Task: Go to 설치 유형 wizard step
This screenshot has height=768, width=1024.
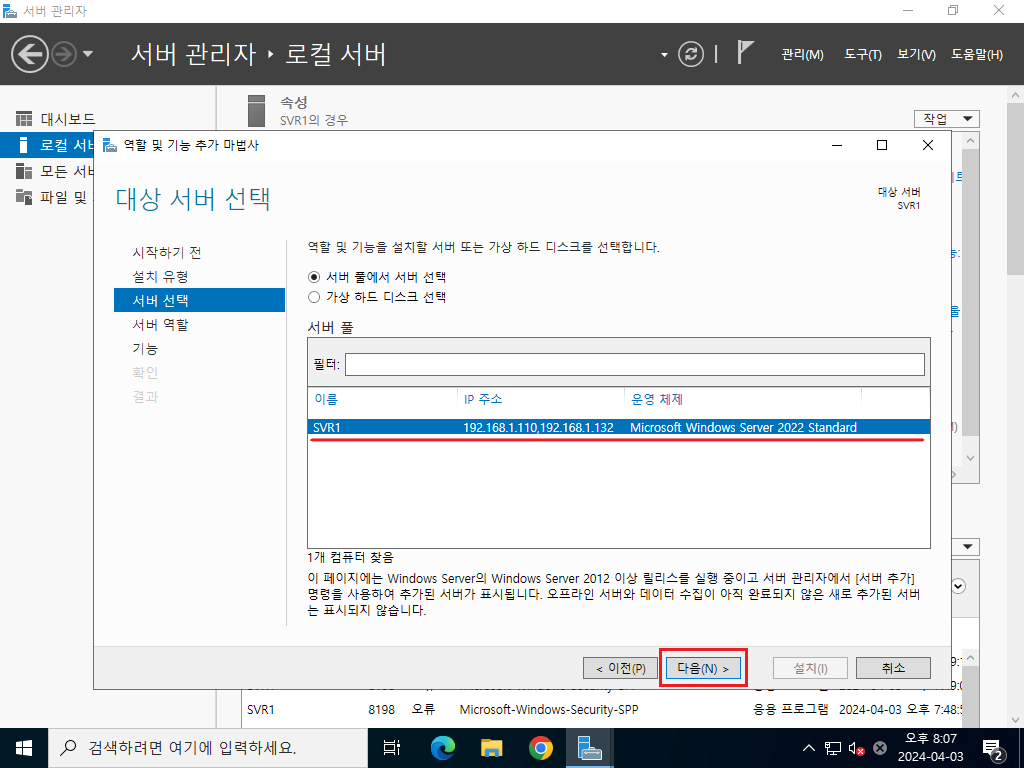Action: [x=161, y=277]
